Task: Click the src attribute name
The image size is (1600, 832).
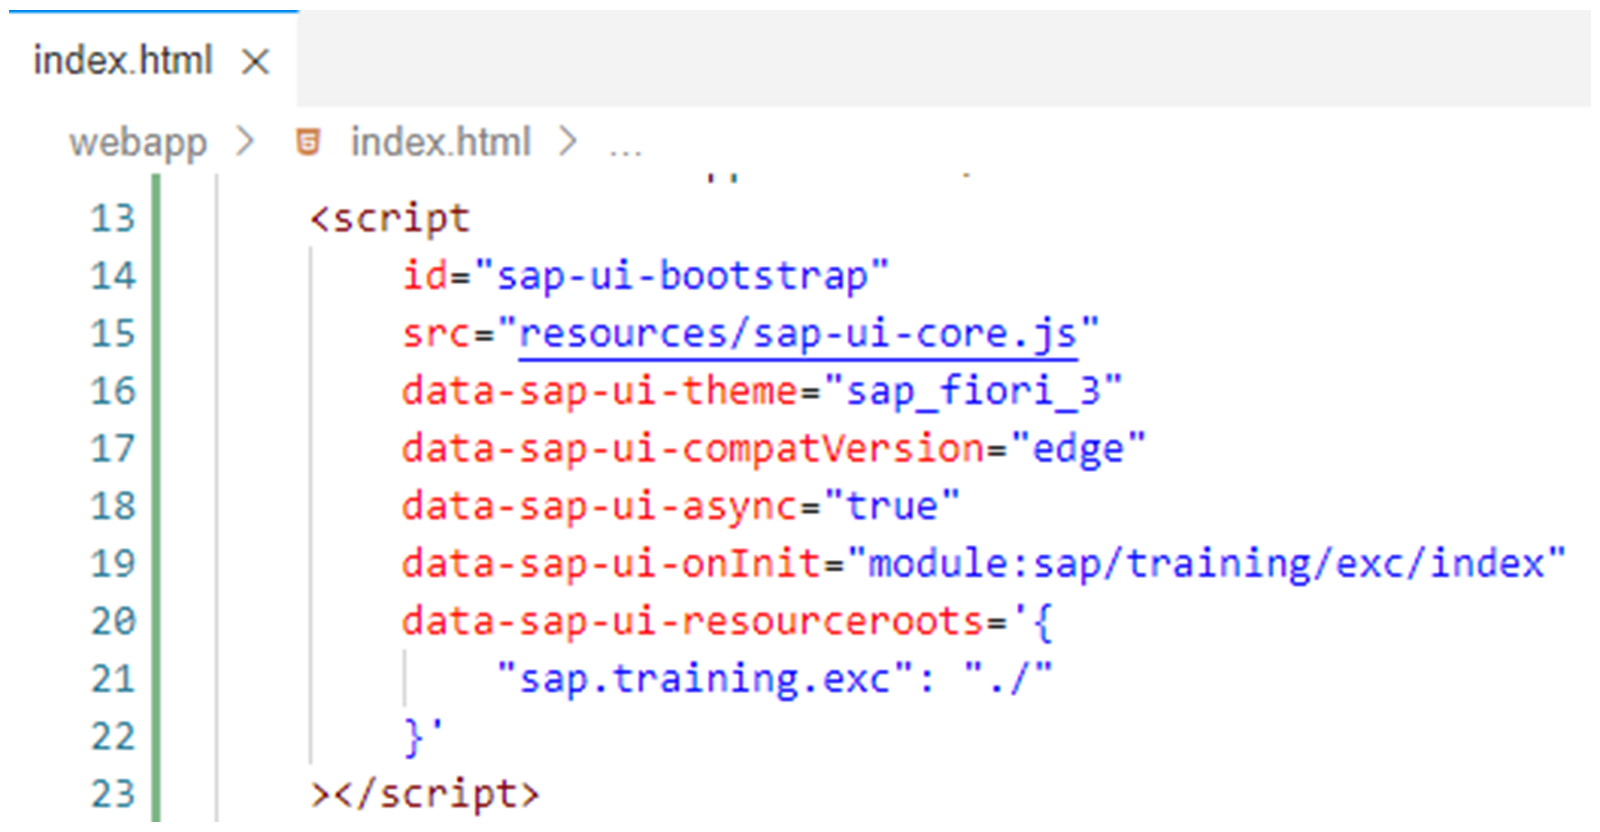Action: point(436,333)
